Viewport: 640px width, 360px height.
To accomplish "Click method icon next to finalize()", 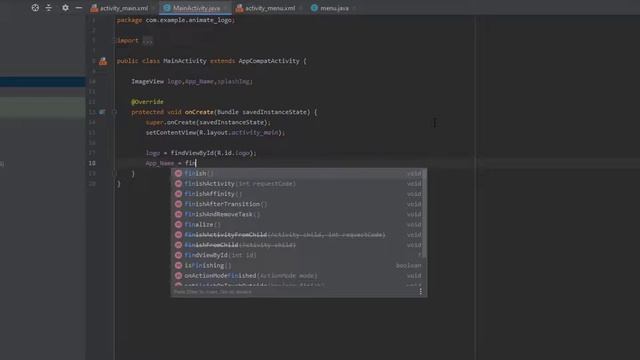I will tap(178, 224).
